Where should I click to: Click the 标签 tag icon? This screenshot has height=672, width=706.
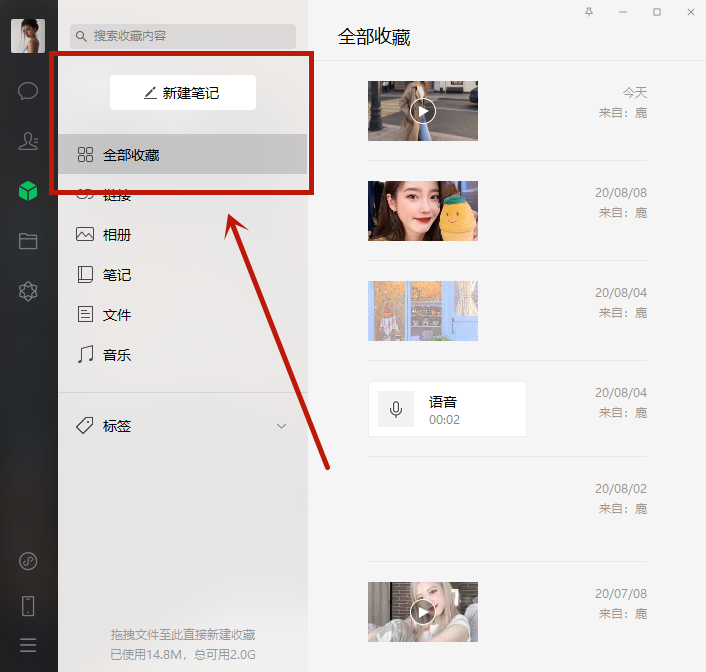point(85,425)
